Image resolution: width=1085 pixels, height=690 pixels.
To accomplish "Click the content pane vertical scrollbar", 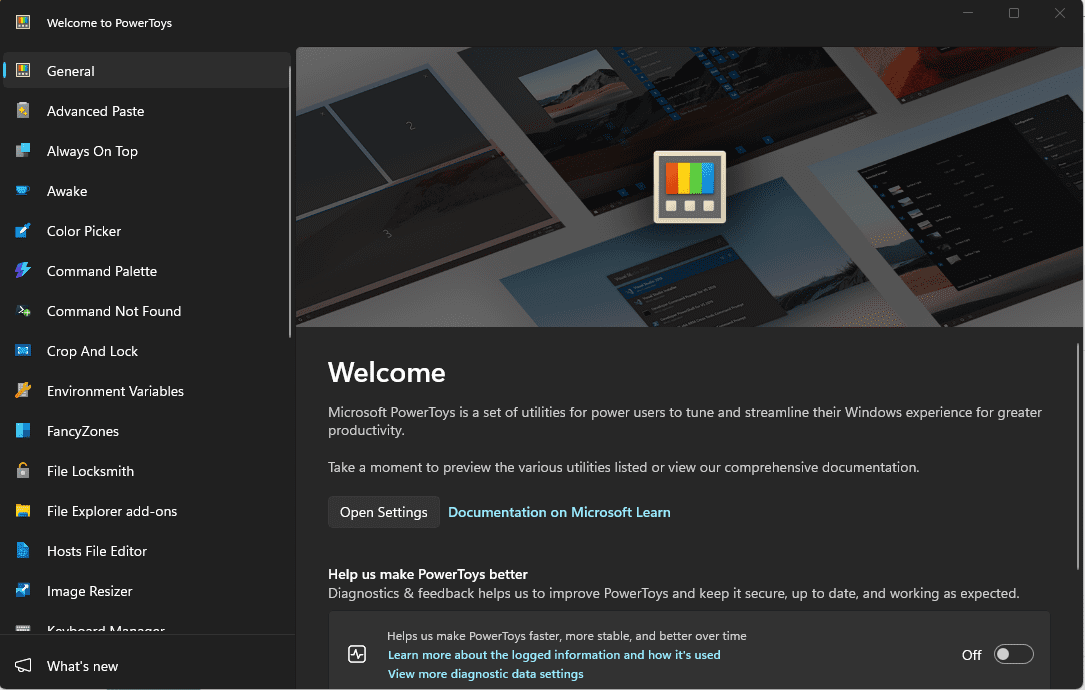I will pyautogui.click(x=1077, y=457).
